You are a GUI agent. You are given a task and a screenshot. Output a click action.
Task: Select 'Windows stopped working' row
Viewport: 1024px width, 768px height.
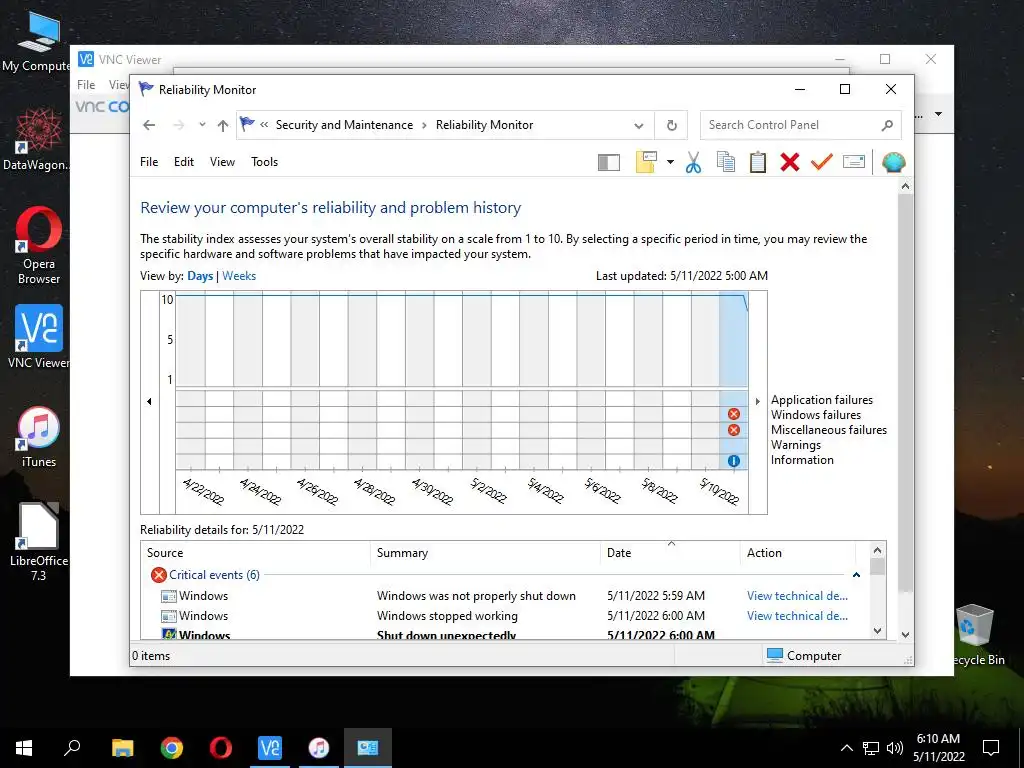pos(504,616)
